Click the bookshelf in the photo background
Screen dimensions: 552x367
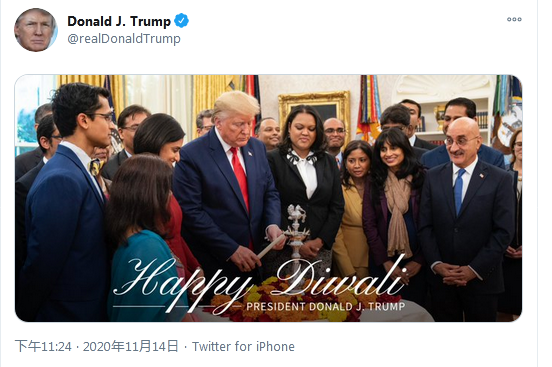click(x=454, y=118)
